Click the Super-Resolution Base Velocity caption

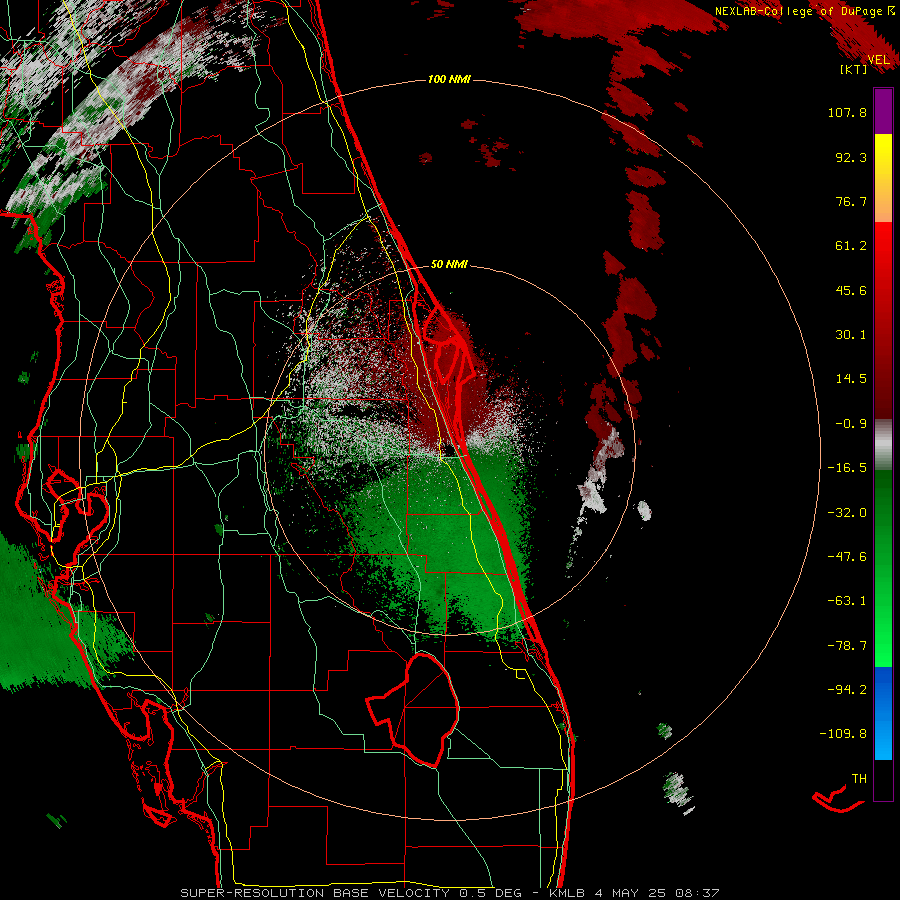coord(449,893)
